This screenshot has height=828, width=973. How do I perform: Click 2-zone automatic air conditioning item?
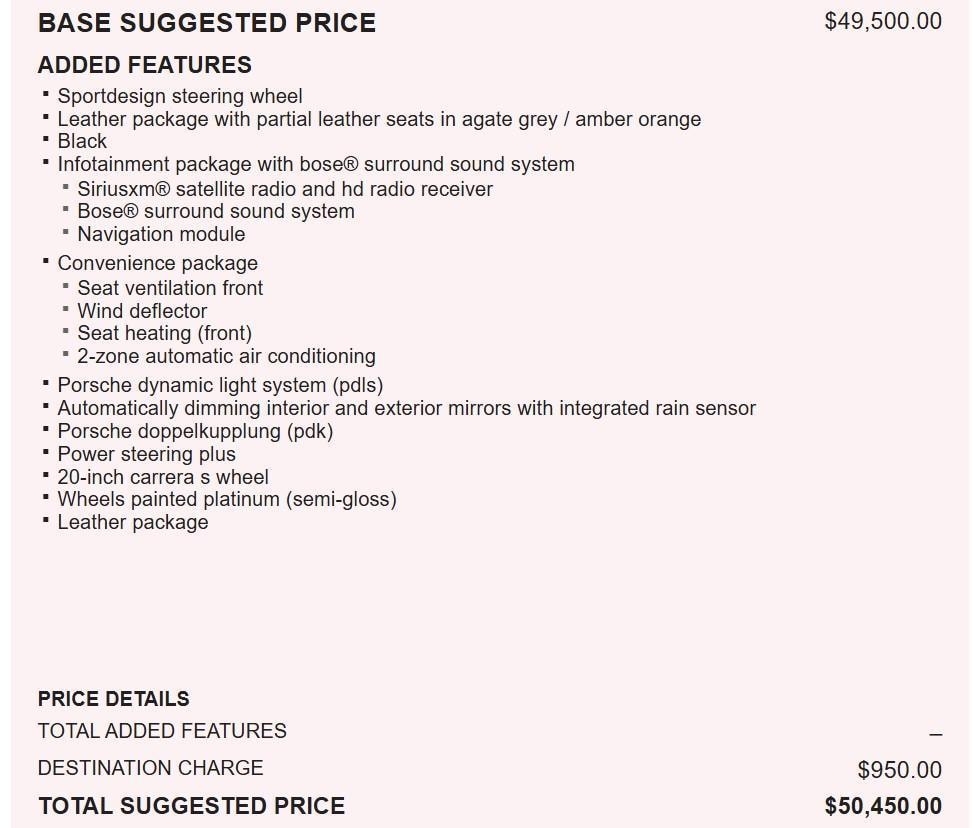(226, 356)
